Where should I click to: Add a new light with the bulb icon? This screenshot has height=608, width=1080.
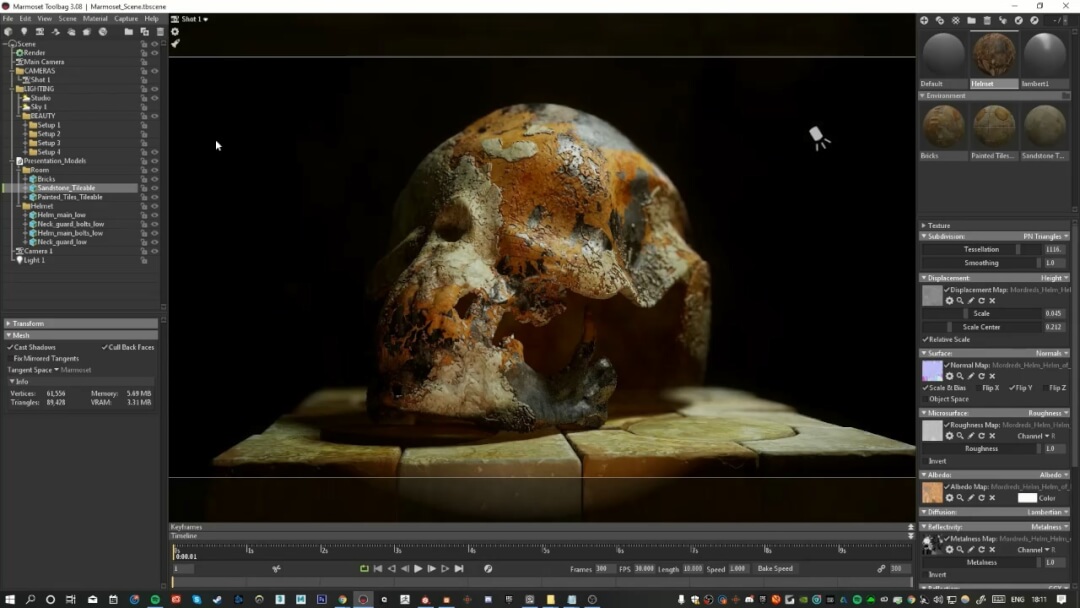pos(24,32)
